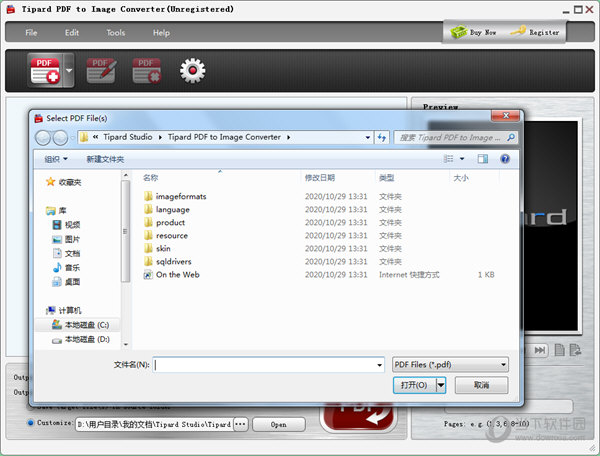
Task: Click the Customize output path field
Action: point(155,424)
